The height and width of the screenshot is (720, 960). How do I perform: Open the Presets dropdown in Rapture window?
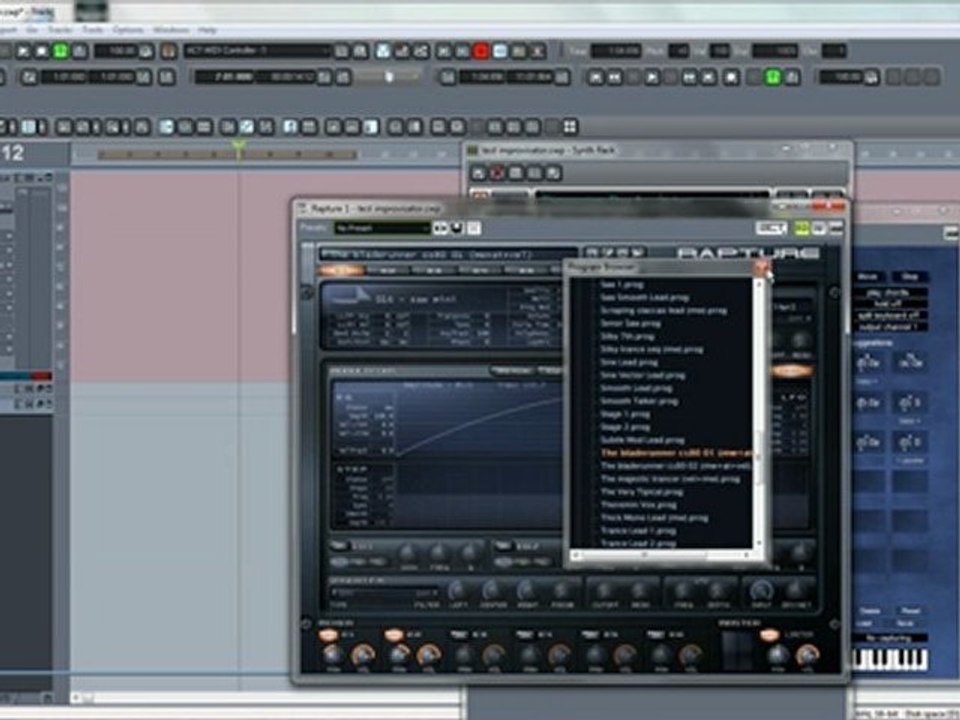click(382, 228)
